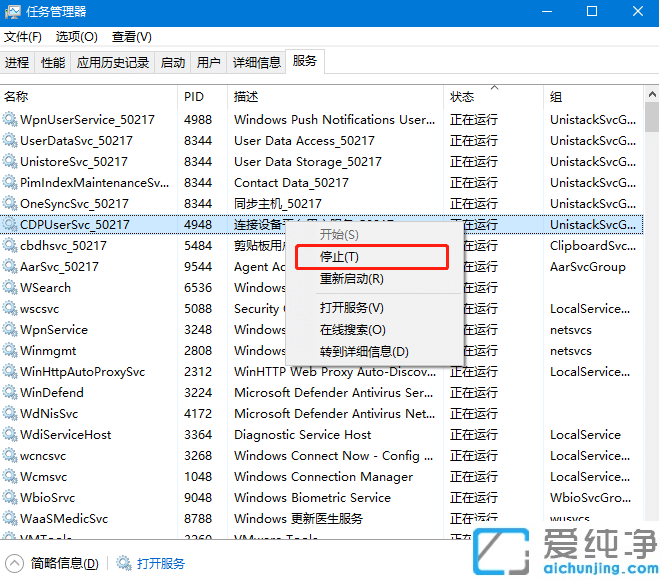This screenshot has width=662, height=580.
Task: Sort by the 组 column header
Action: [x=593, y=97]
